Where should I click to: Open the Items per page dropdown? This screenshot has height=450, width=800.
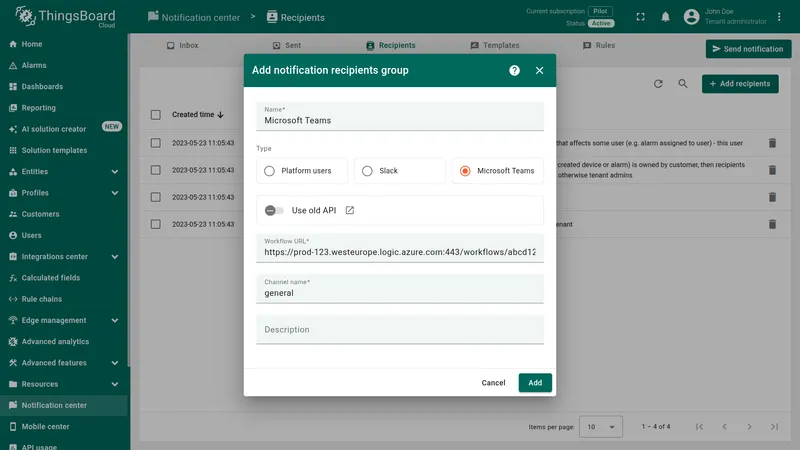[601, 427]
